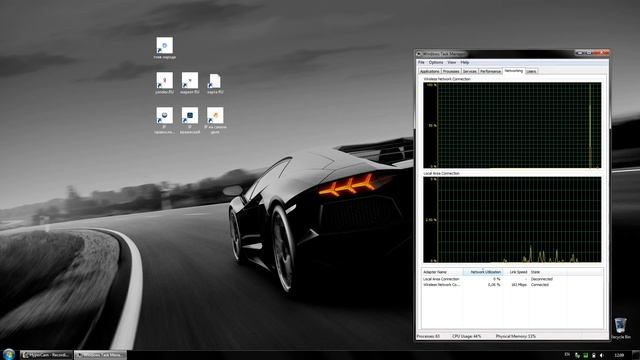
Task: Select the Wireless Network Co... adapter row
Action: (512, 285)
